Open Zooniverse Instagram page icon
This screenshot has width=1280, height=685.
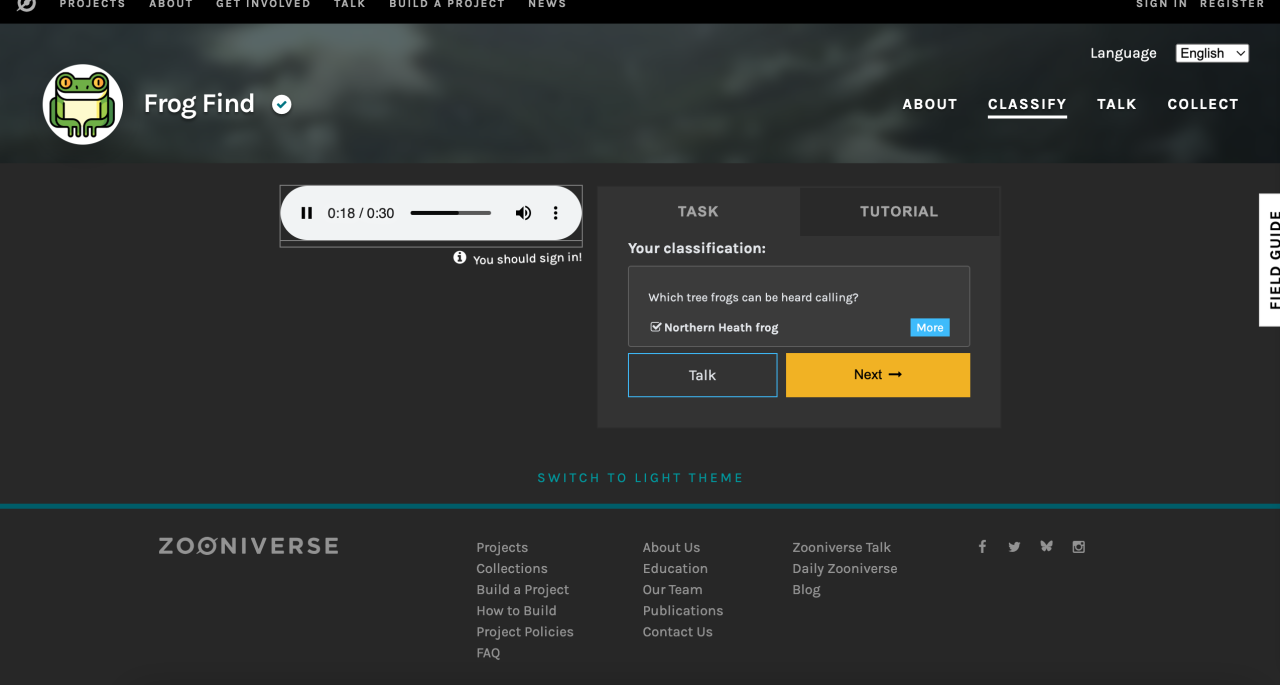tap(1078, 546)
